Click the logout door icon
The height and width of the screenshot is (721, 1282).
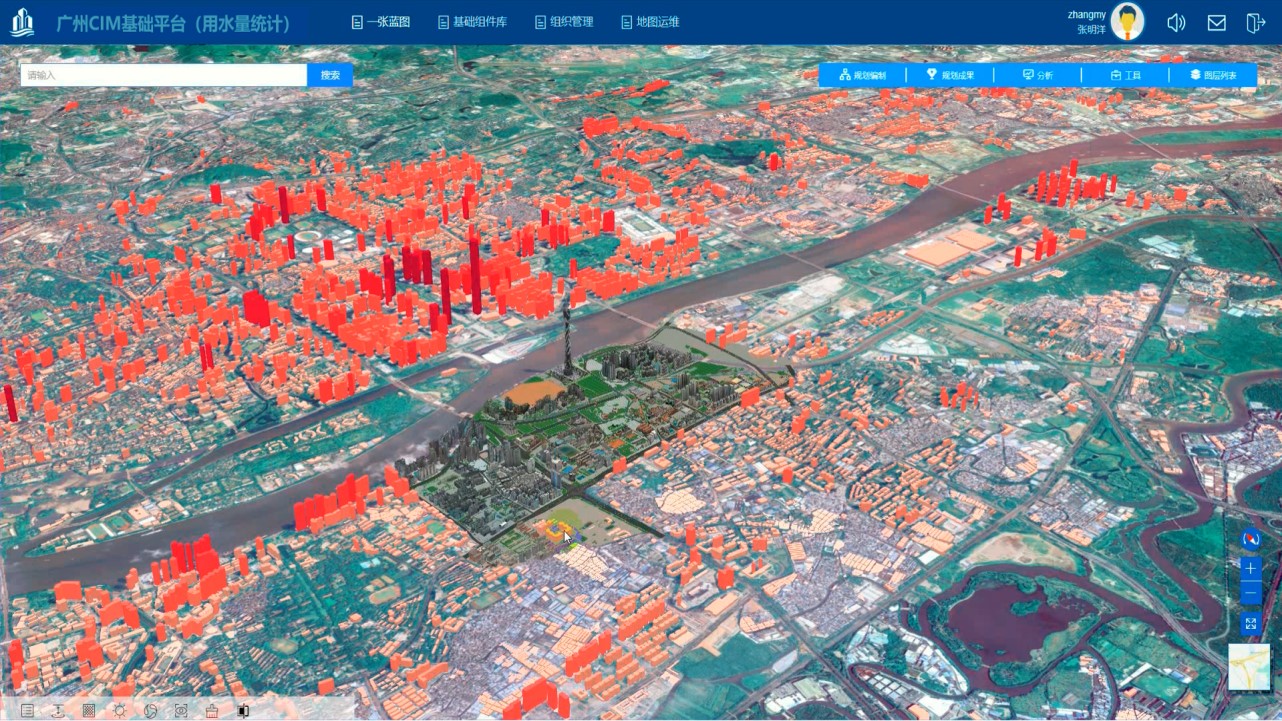point(1255,23)
